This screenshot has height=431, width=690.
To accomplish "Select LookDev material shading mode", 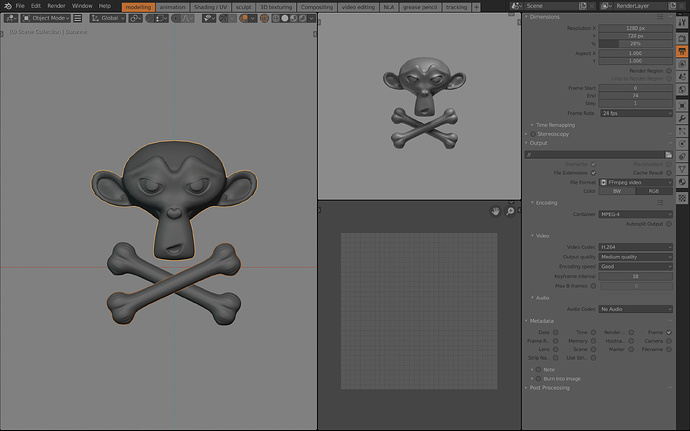I will [x=294, y=18].
